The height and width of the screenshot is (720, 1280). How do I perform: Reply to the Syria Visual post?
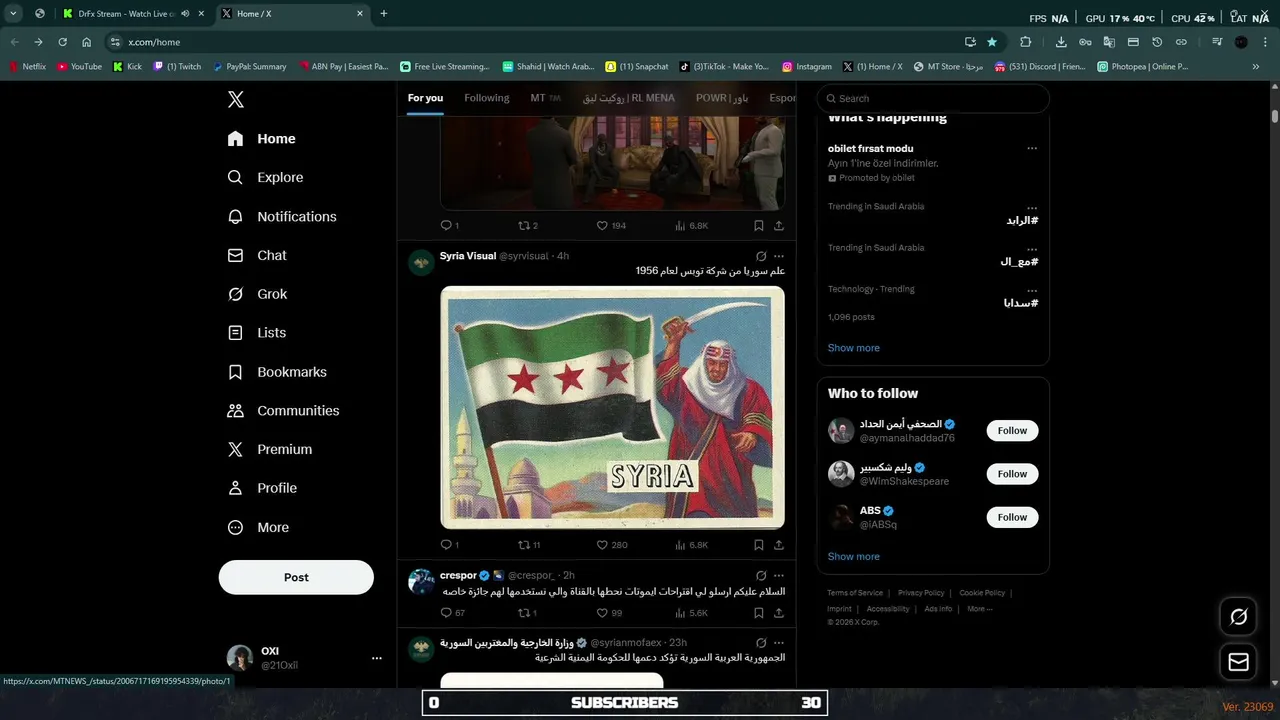(x=450, y=545)
